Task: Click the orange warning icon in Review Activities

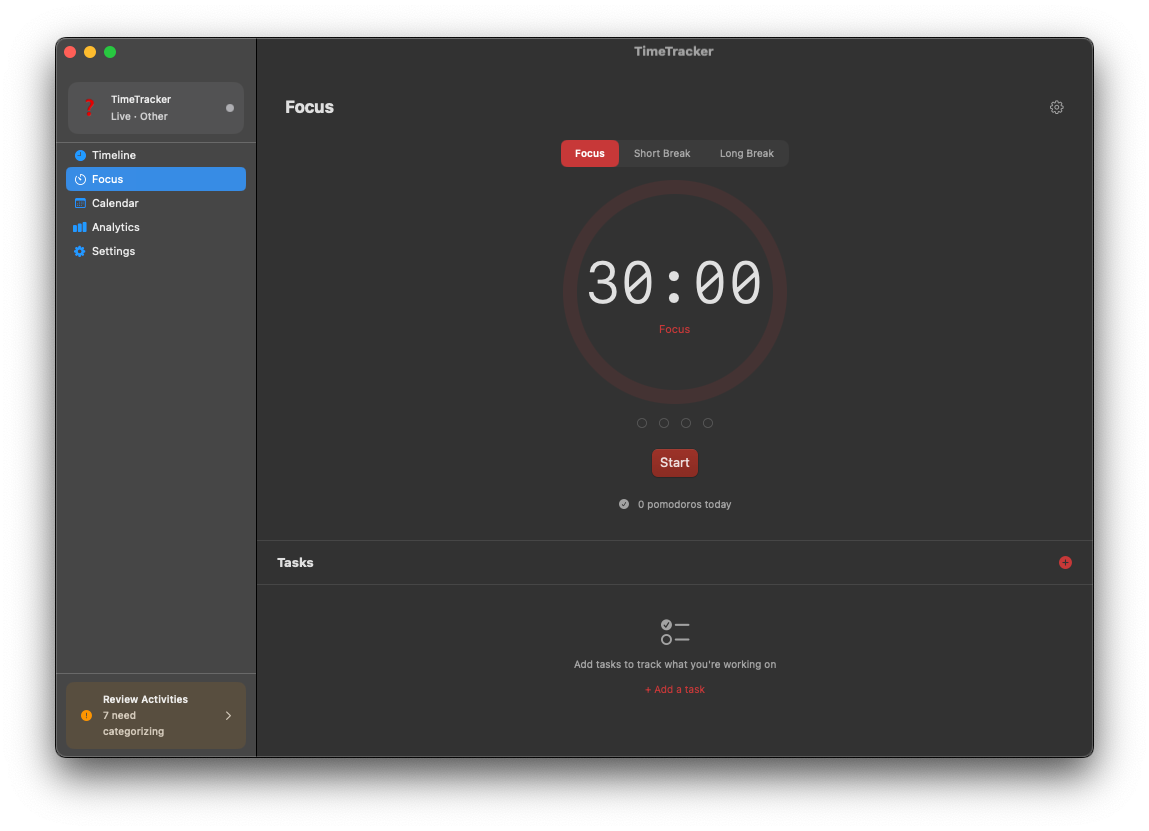Action: (86, 715)
